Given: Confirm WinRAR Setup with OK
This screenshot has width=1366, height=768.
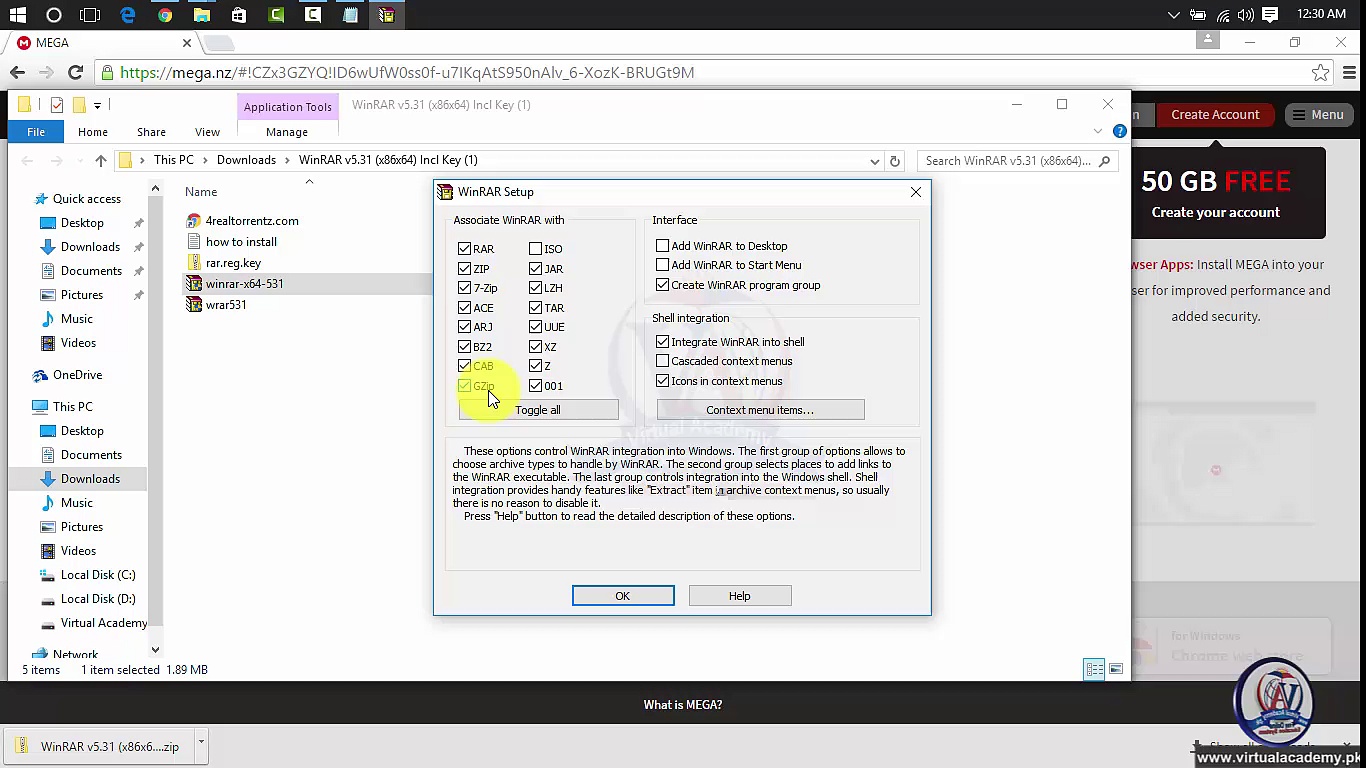Looking at the screenshot, I should 623,596.
